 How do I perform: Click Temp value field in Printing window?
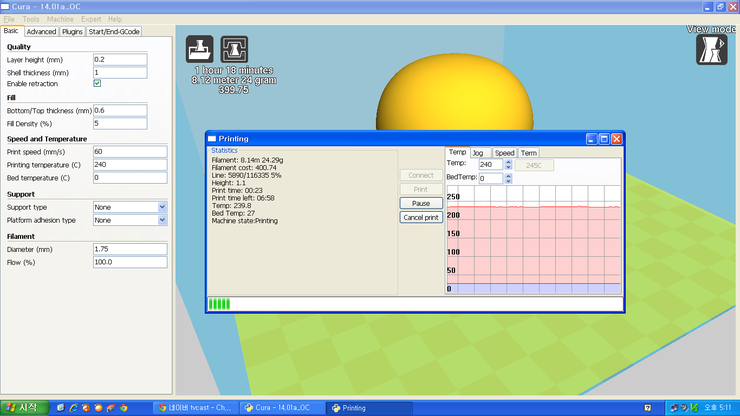point(491,164)
